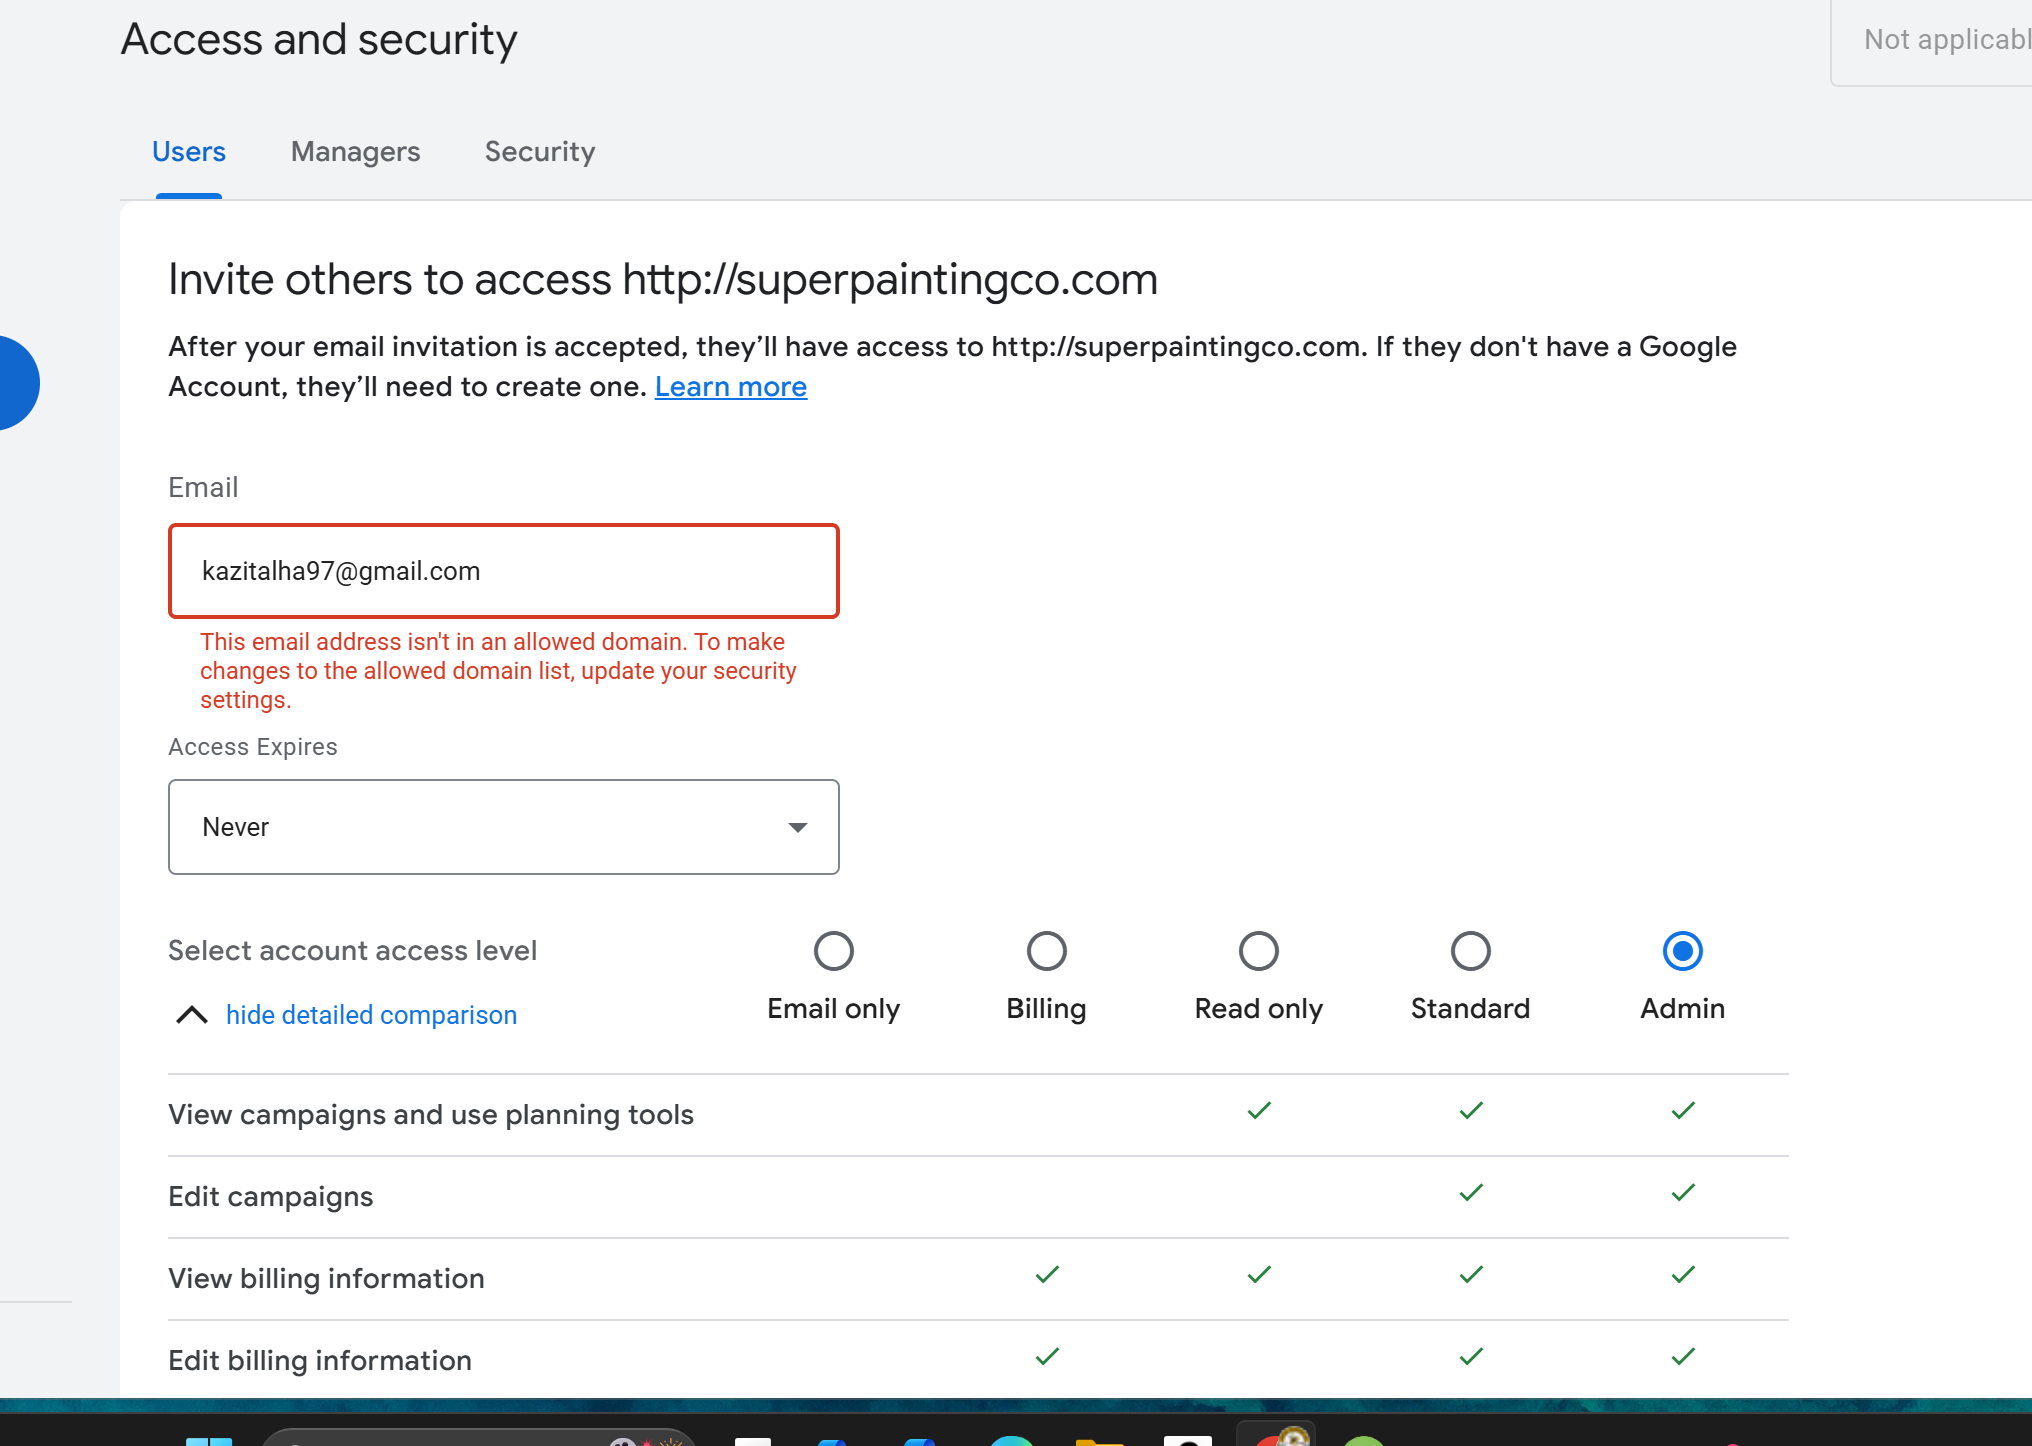
Task: Select the Email only access level
Action: coord(833,951)
